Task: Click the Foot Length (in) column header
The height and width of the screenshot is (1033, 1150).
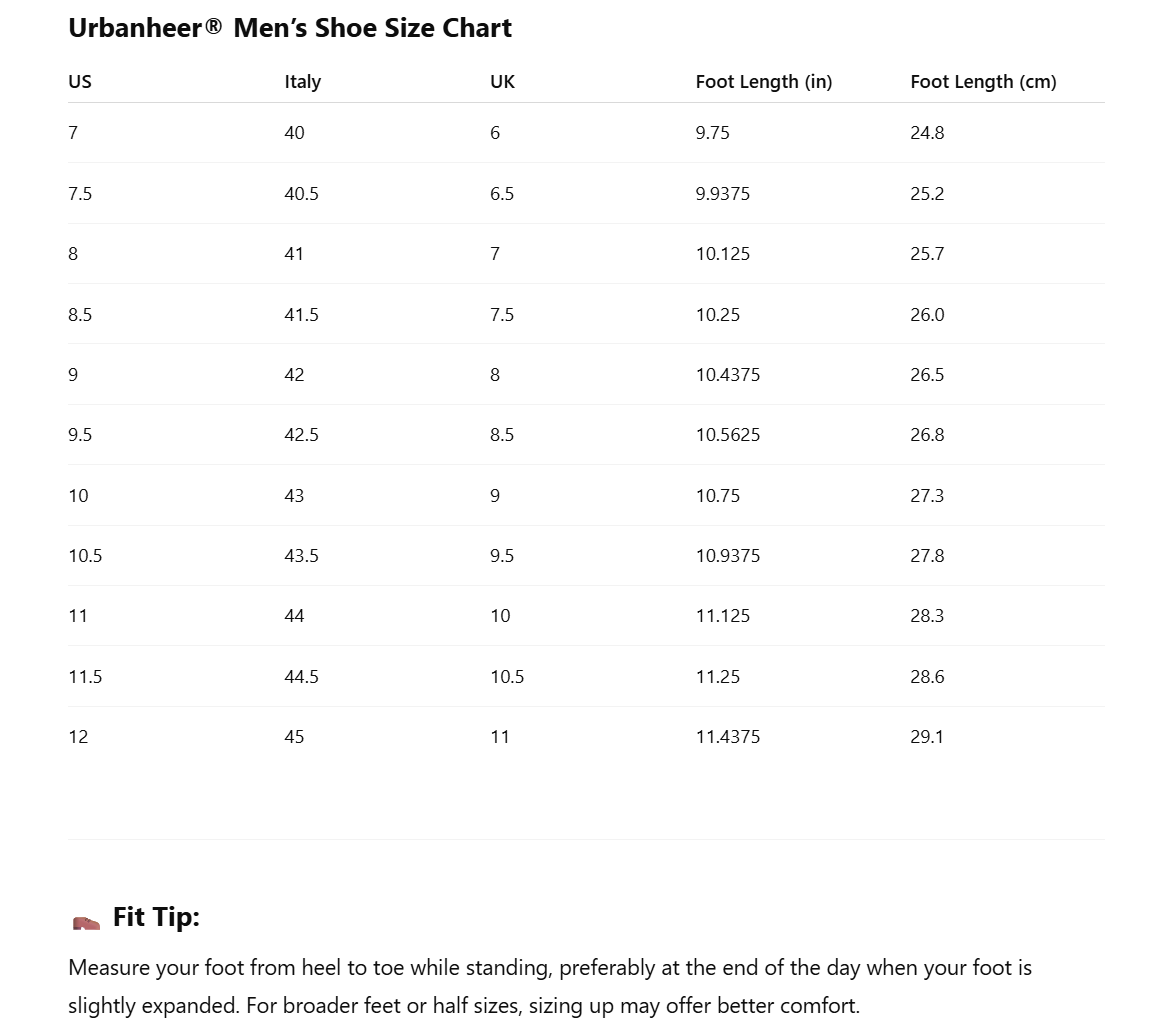Action: [x=763, y=82]
